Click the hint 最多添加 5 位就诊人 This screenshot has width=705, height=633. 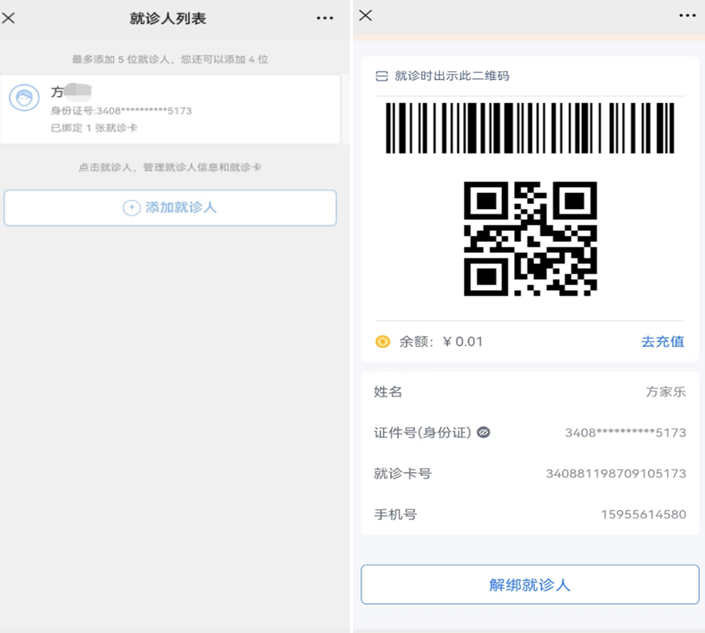170,59
